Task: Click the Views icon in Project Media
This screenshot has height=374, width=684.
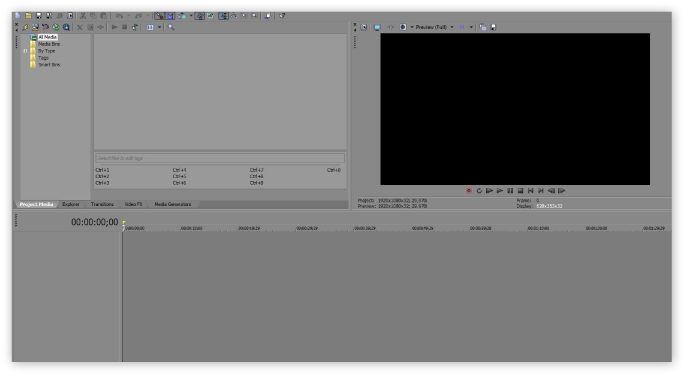Action: [150, 27]
